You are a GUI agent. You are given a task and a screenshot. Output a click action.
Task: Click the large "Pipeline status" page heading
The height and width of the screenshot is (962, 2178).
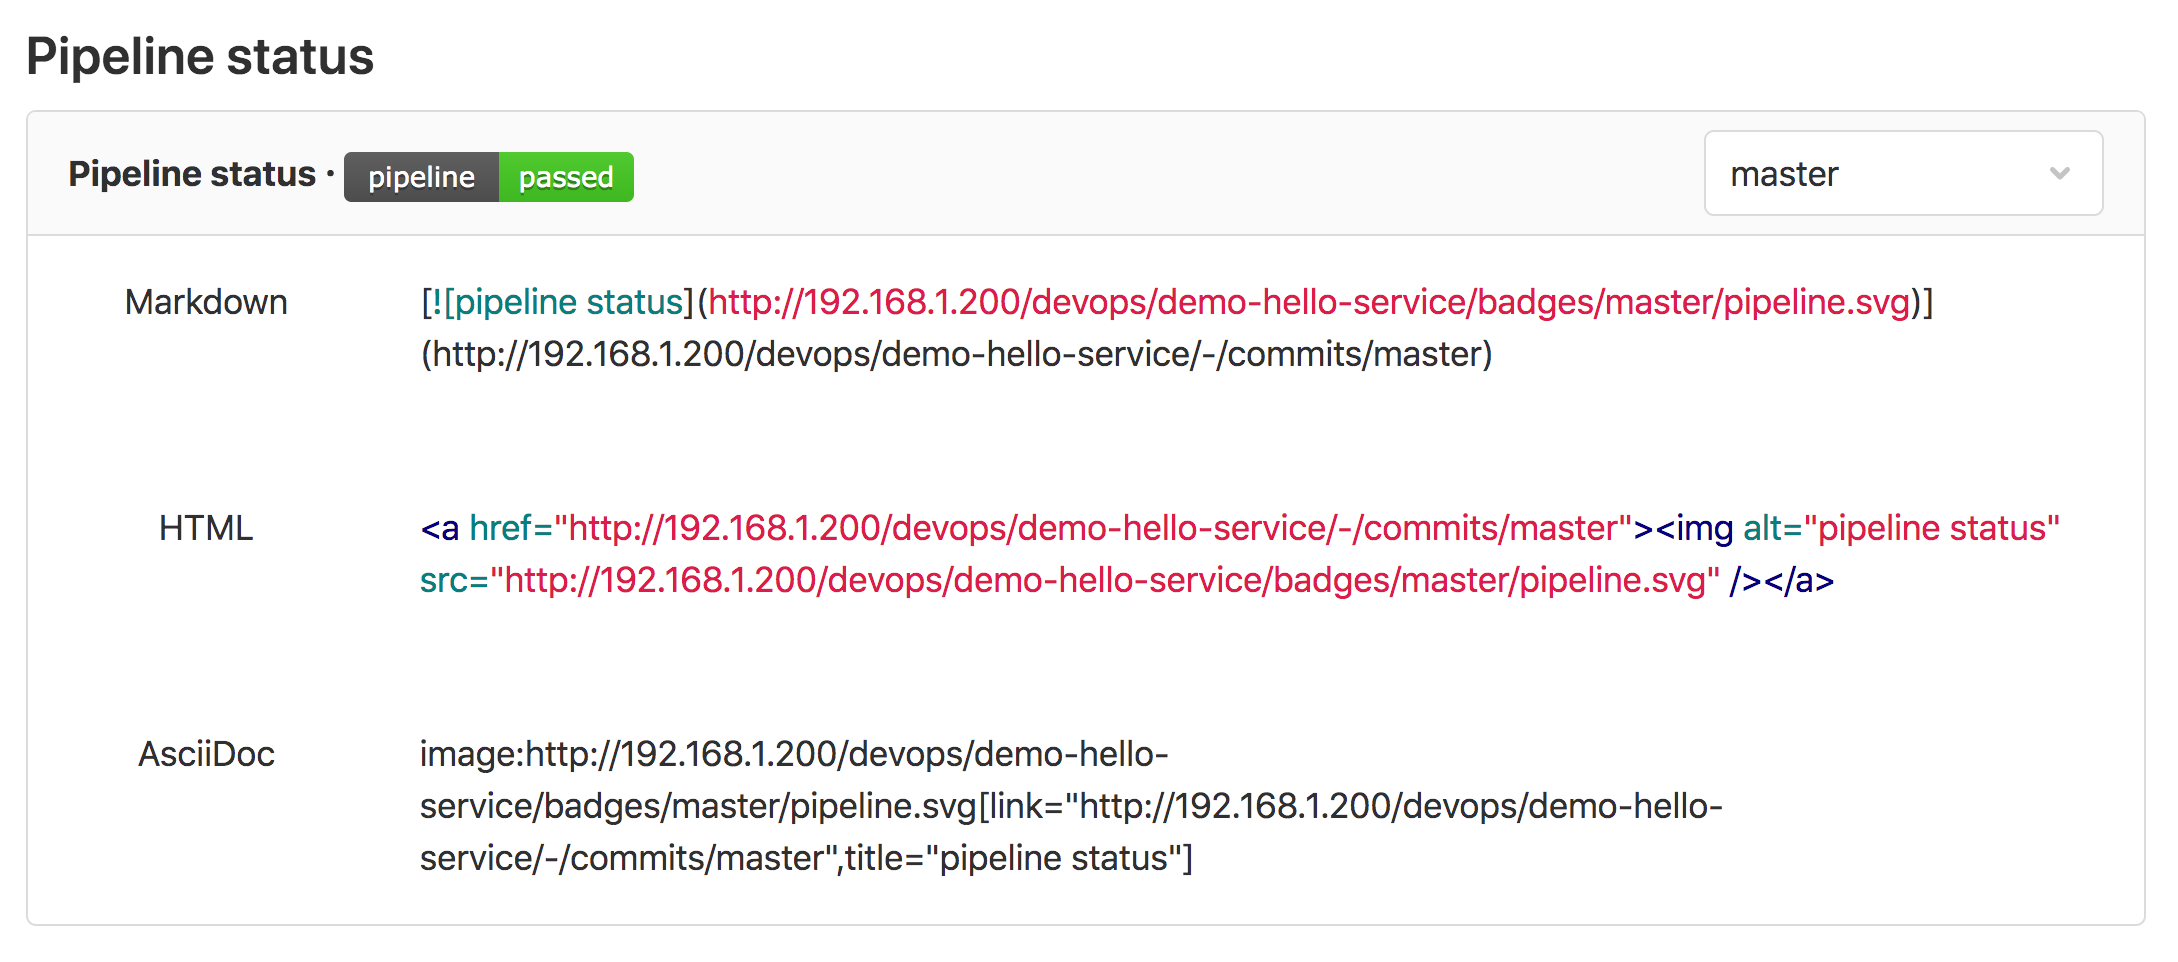[x=200, y=57]
